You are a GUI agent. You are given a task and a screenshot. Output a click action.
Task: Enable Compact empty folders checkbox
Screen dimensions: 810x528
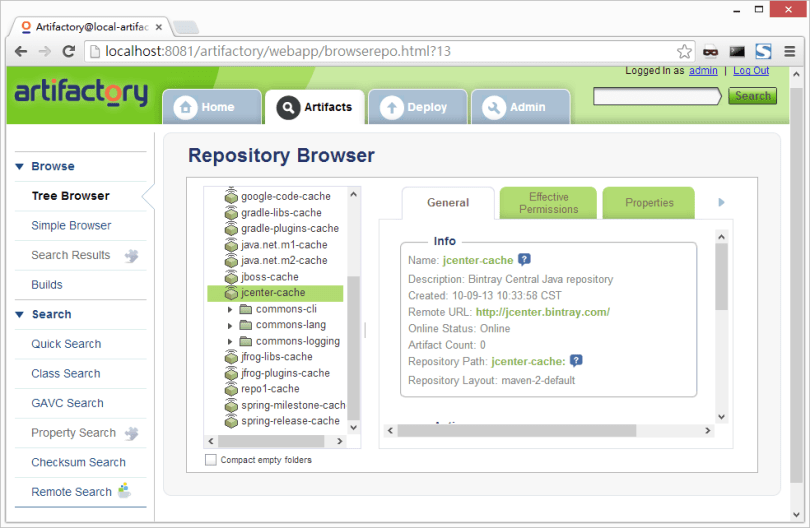pyautogui.click(x=210, y=460)
